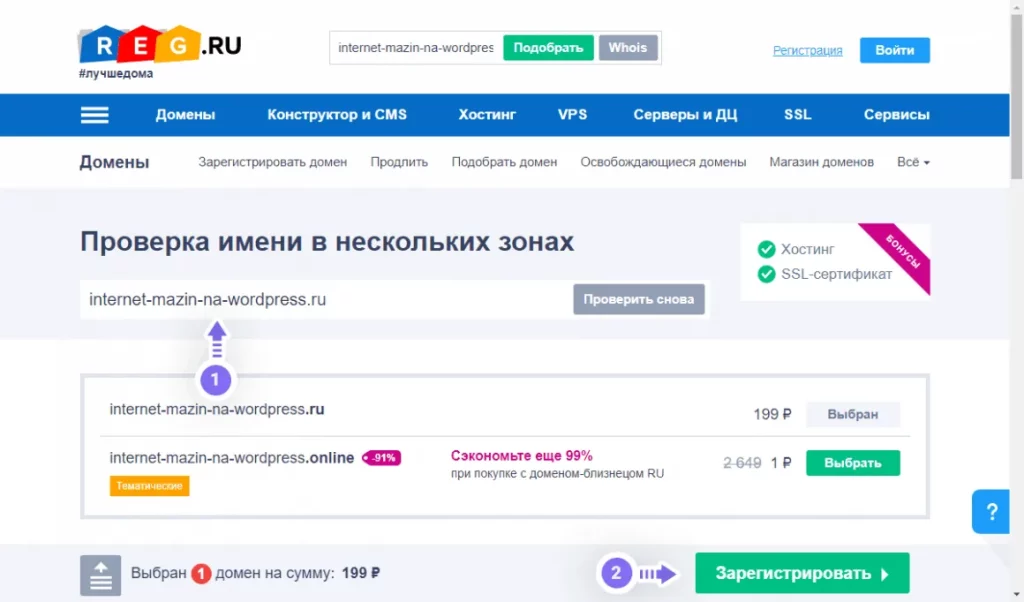Select the .online domain with Выбрать
Image resolution: width=1024 pixels, height=602 pixels.
click(x=852, y=463)
